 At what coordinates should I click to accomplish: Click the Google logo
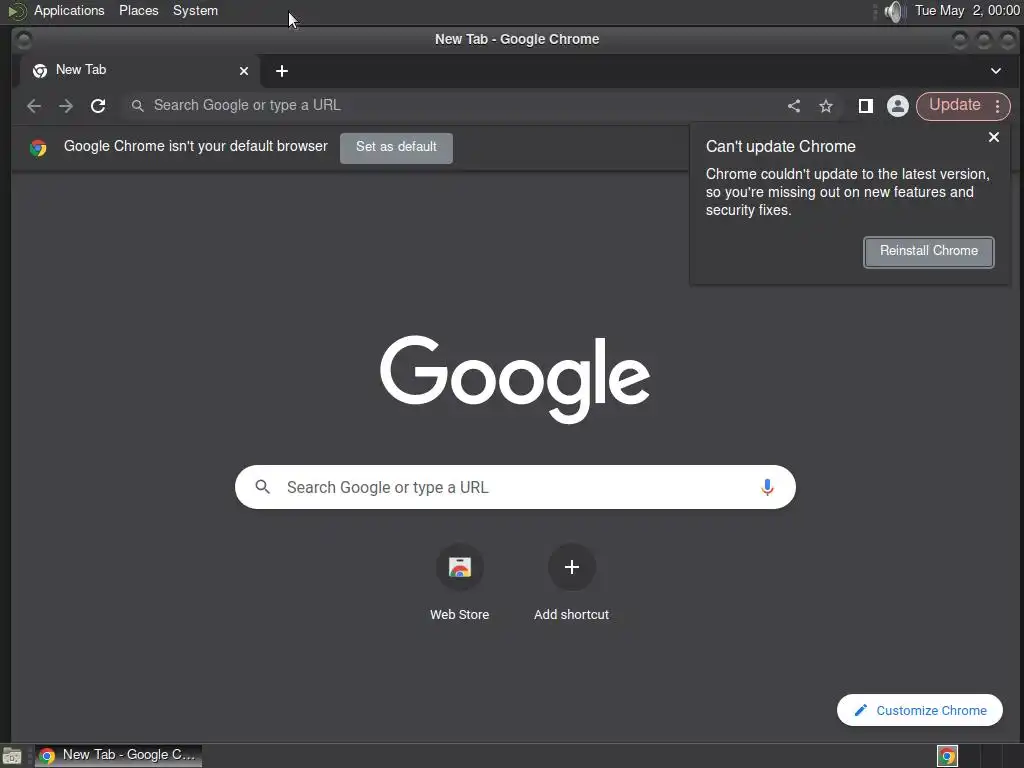[x=515, y=379]
